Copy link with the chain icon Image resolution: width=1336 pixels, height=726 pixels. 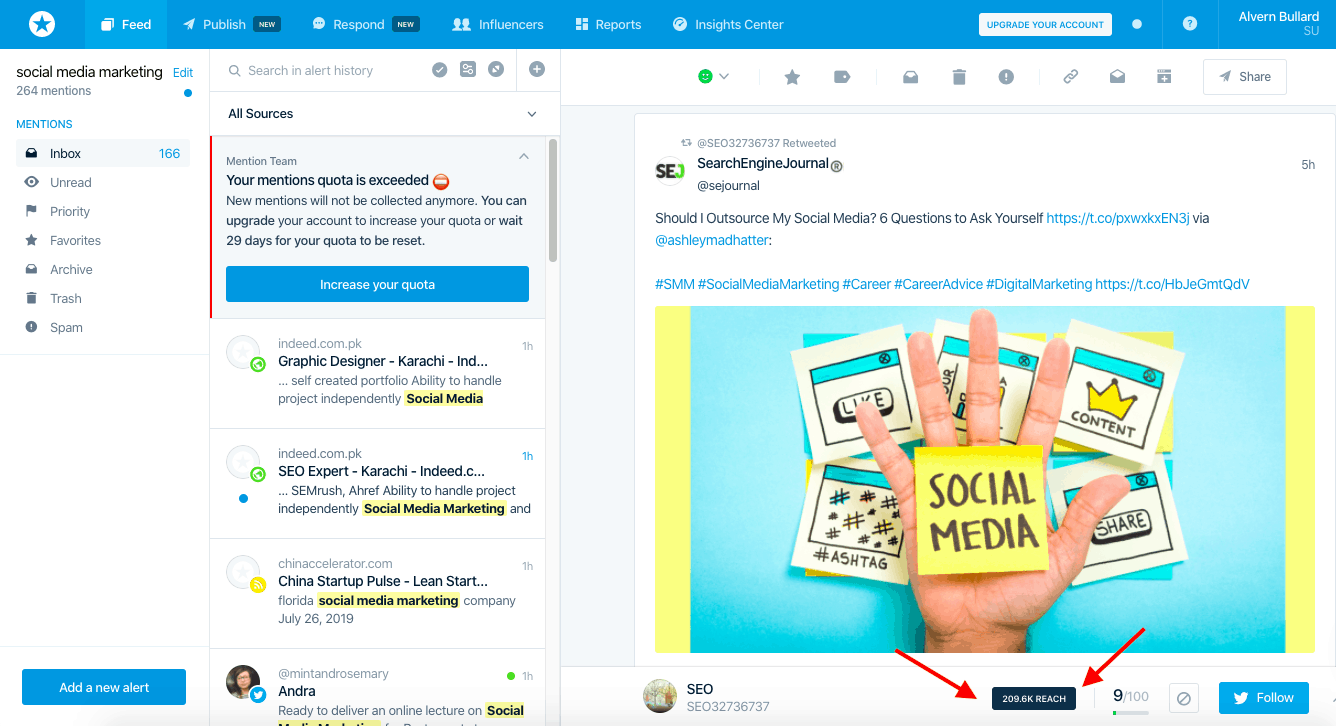(1070, 77)
